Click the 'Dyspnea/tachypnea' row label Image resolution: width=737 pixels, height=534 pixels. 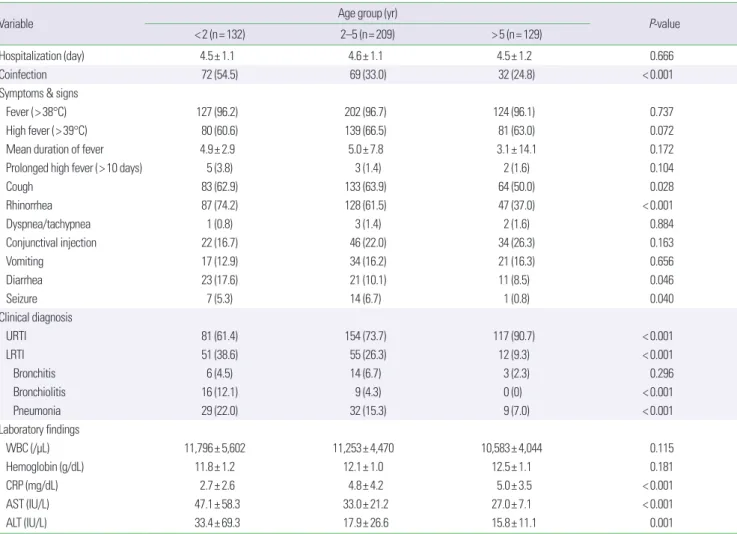click(x=48, y=224)
